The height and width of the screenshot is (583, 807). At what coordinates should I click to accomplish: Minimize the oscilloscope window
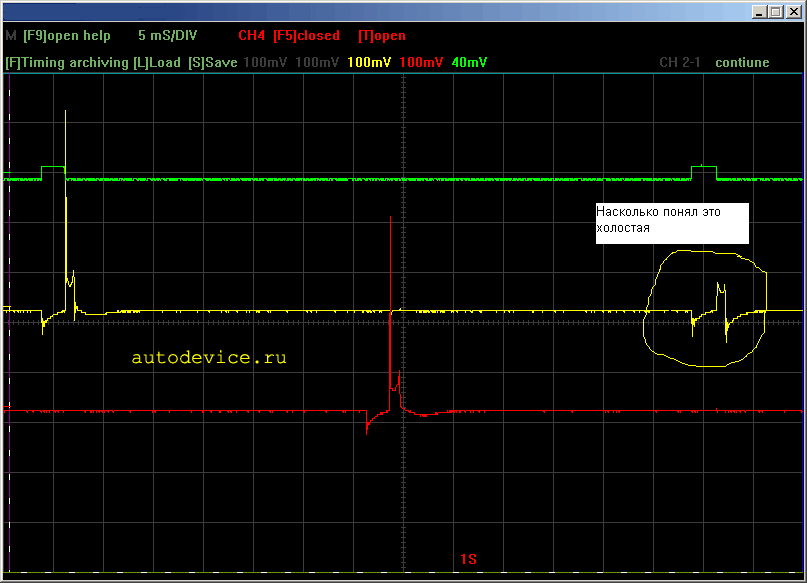759,11
